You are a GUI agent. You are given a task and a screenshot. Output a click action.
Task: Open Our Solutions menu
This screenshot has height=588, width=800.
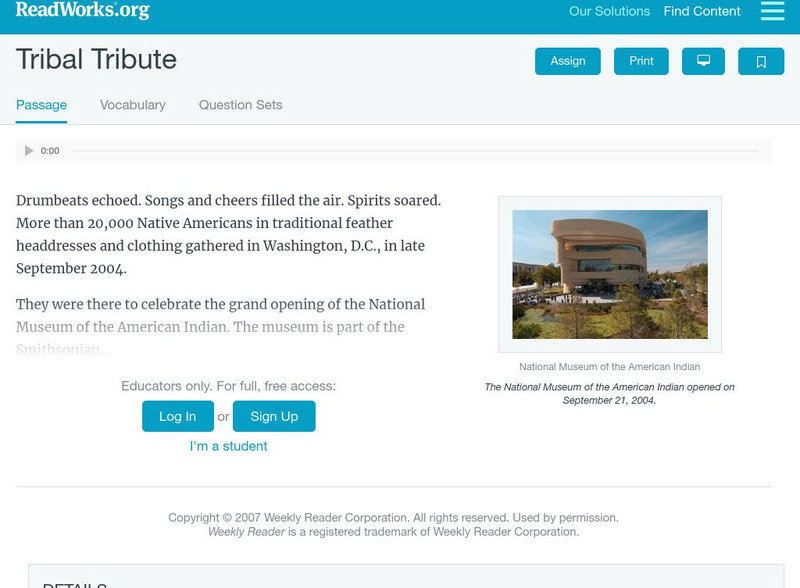coord(609,12)
